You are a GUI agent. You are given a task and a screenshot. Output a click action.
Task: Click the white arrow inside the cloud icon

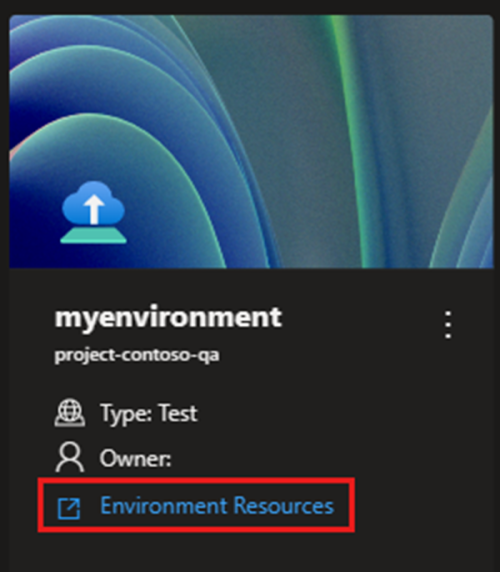click(94, 209)
